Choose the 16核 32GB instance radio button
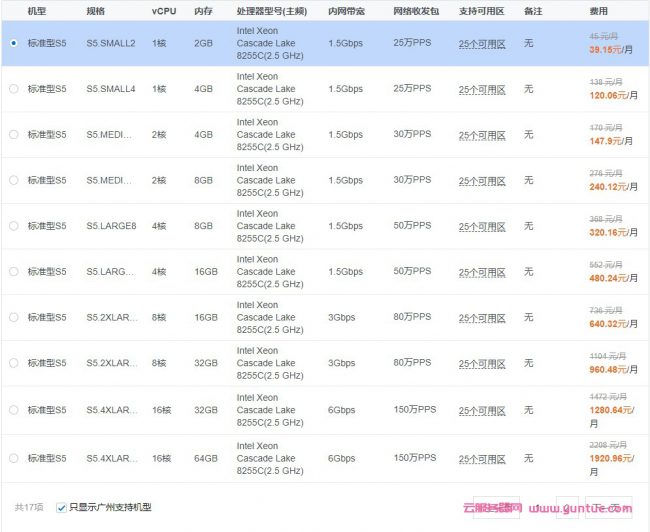650x532 pixels. 13,410
